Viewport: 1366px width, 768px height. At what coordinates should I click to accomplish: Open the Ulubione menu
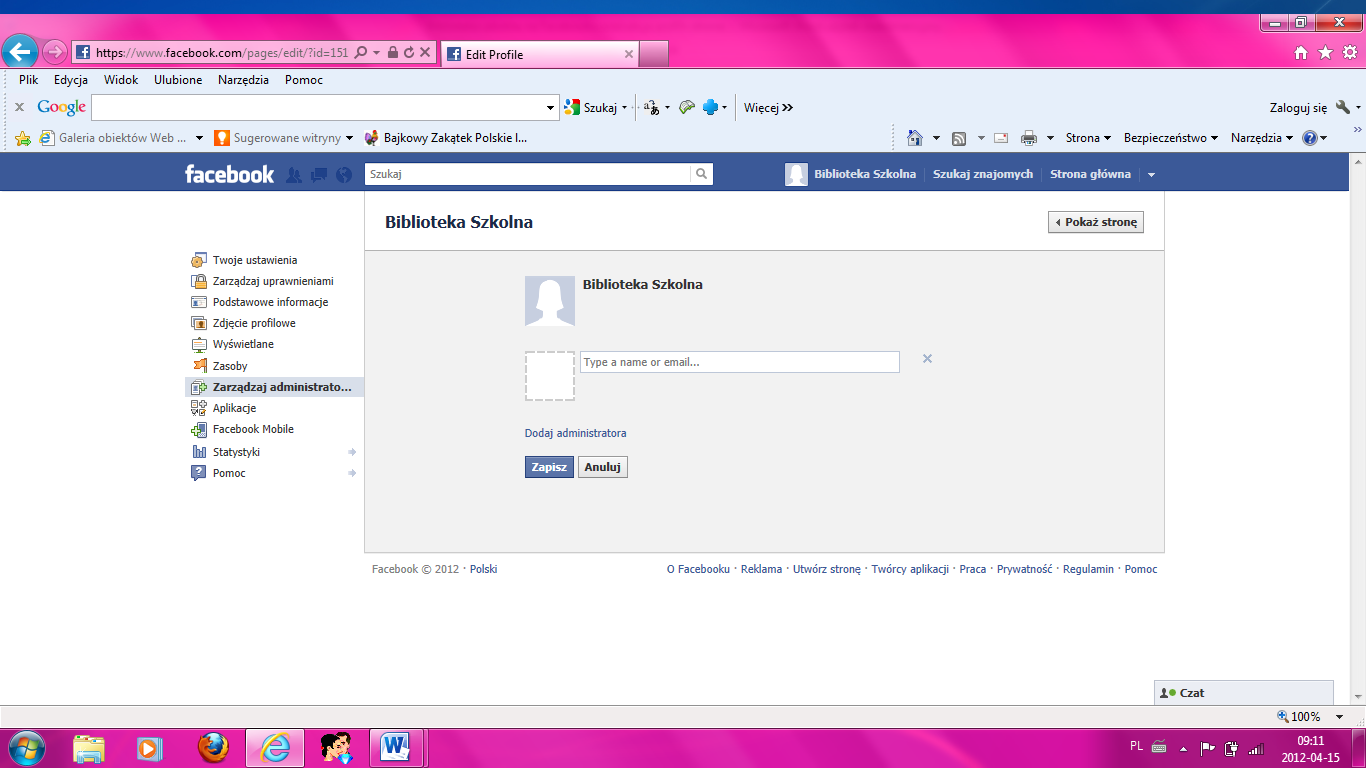point(178,80)
